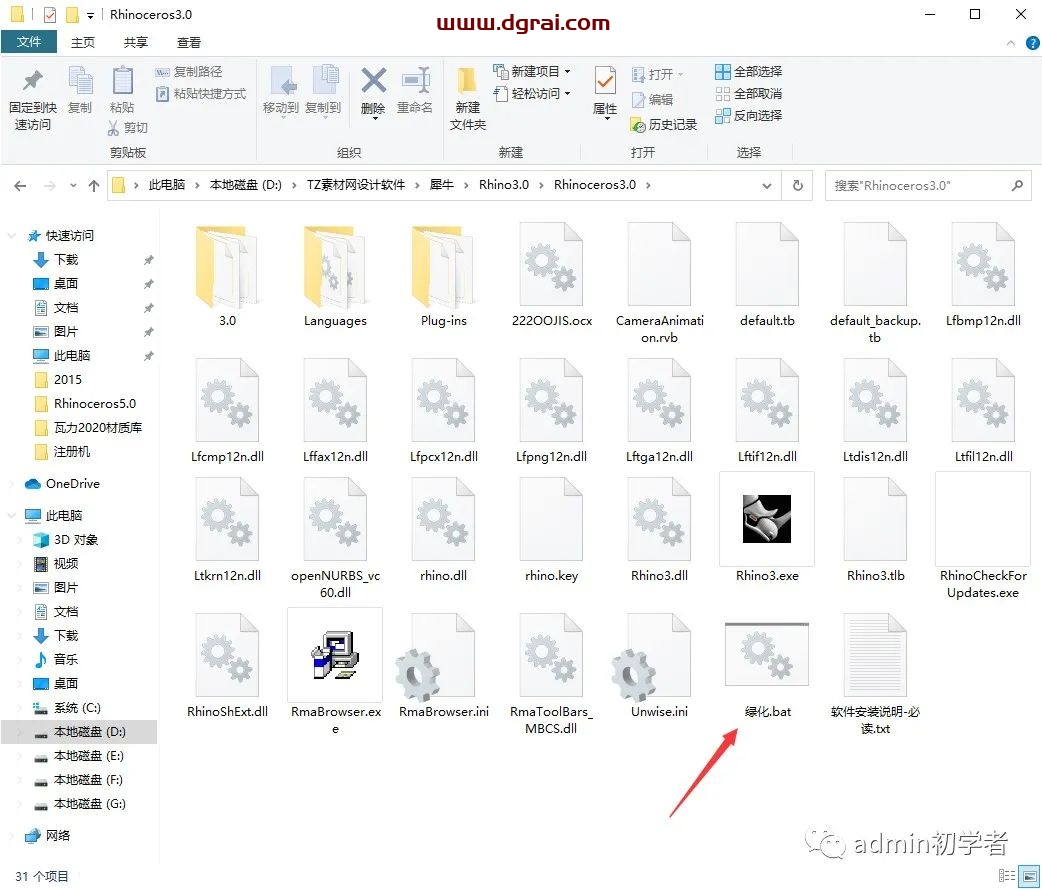
Task: Select the 3.0 folder
Action: (x=227, y=276)
